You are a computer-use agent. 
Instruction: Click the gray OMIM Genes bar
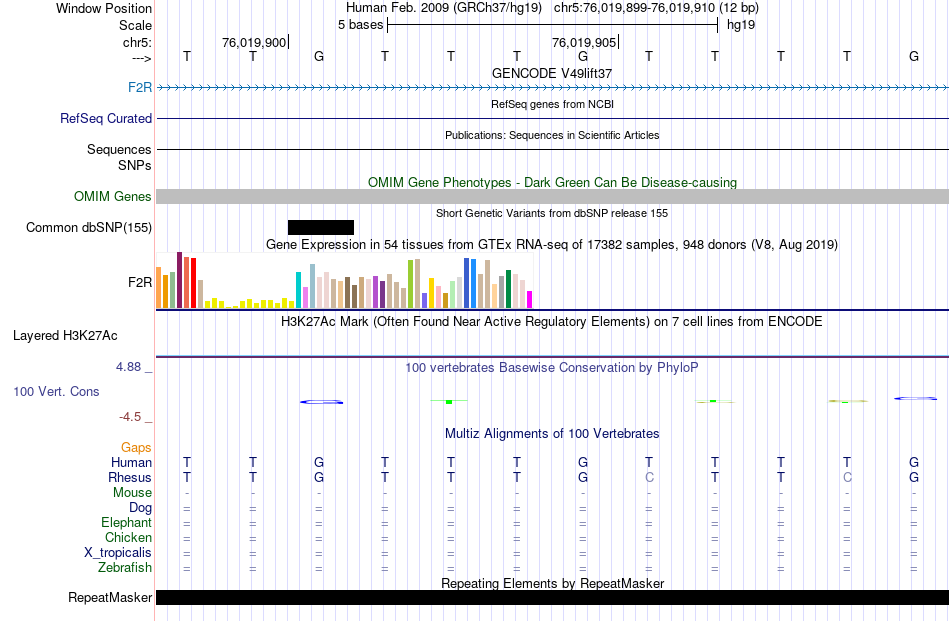click(x=553, y=196)
